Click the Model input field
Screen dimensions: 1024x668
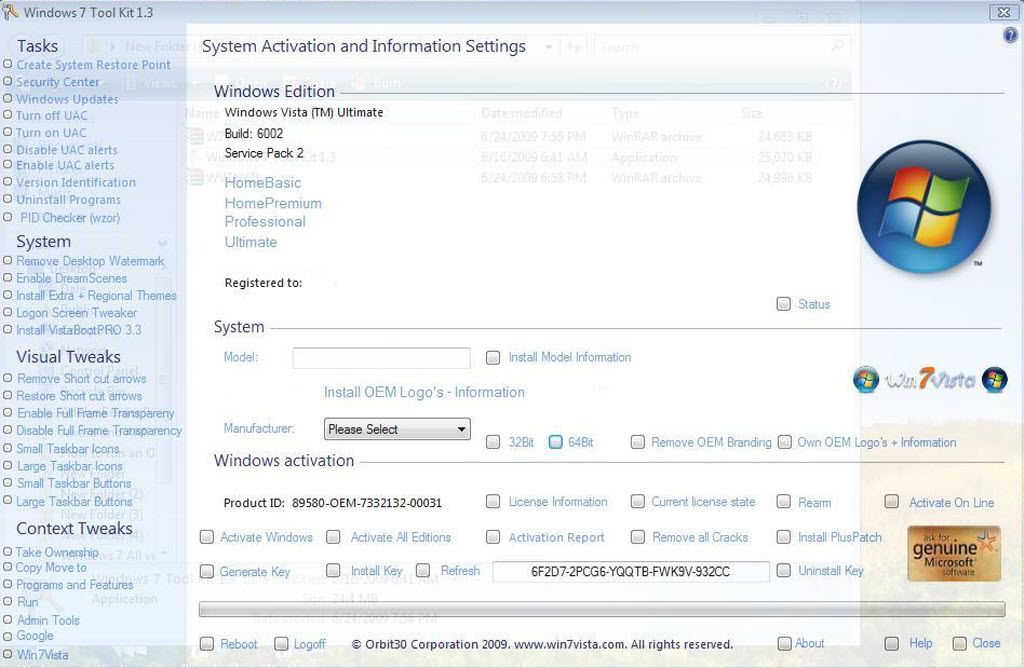(x=381, y=358)
